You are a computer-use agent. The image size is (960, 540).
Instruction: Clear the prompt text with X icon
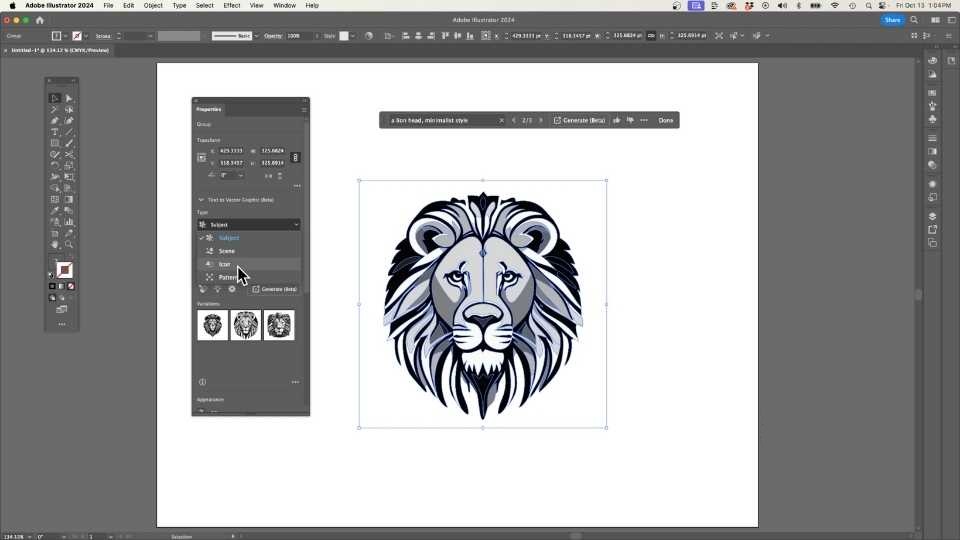click(501, 120)
